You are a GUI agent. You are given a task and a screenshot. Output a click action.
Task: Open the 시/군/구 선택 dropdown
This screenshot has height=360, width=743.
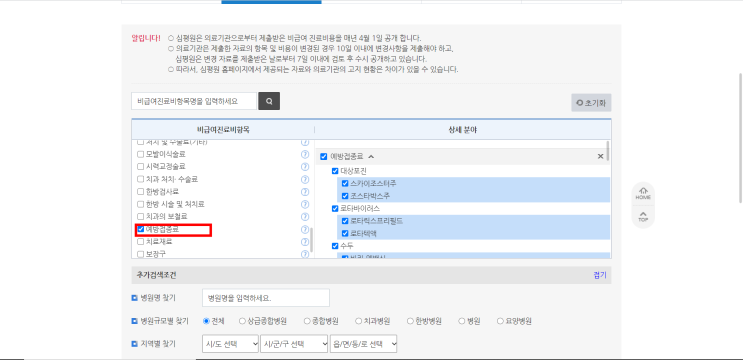pos(294,344)
